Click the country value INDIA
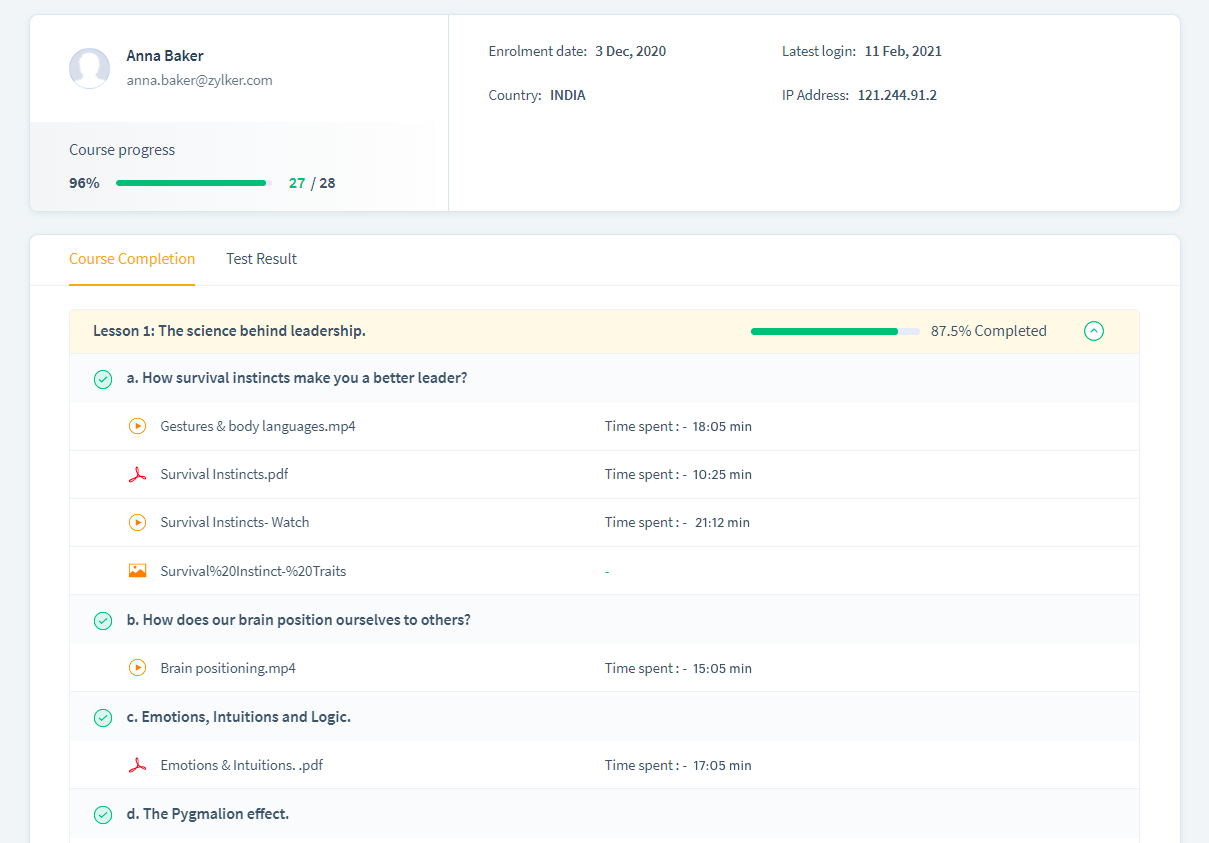The width and height of the screenshot is (1209, 843). pos(568,96)
